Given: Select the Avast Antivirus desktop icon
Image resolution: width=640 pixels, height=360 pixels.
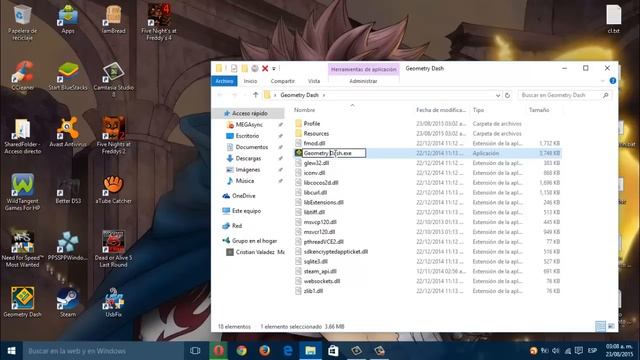Looking at the screenshot, I should 68,132.
